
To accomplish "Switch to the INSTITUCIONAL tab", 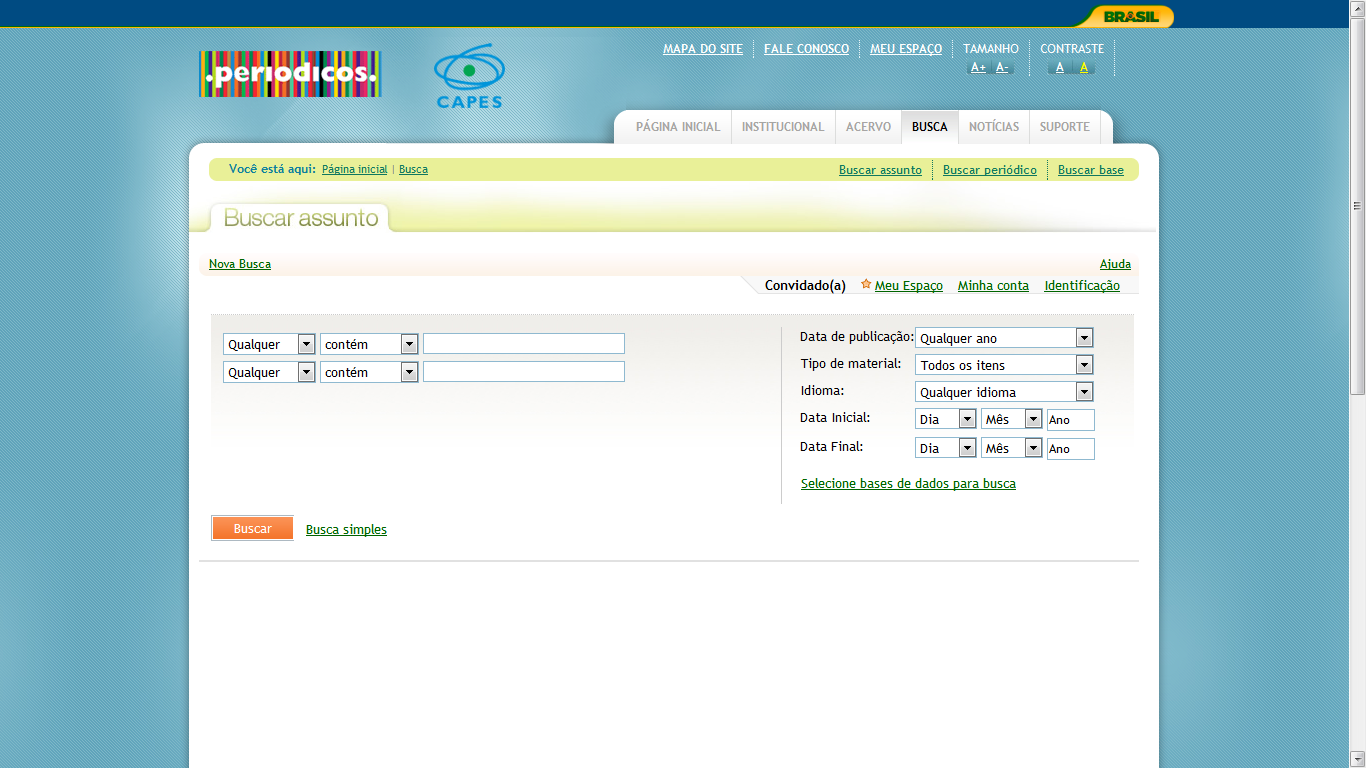I will point(783,127).
